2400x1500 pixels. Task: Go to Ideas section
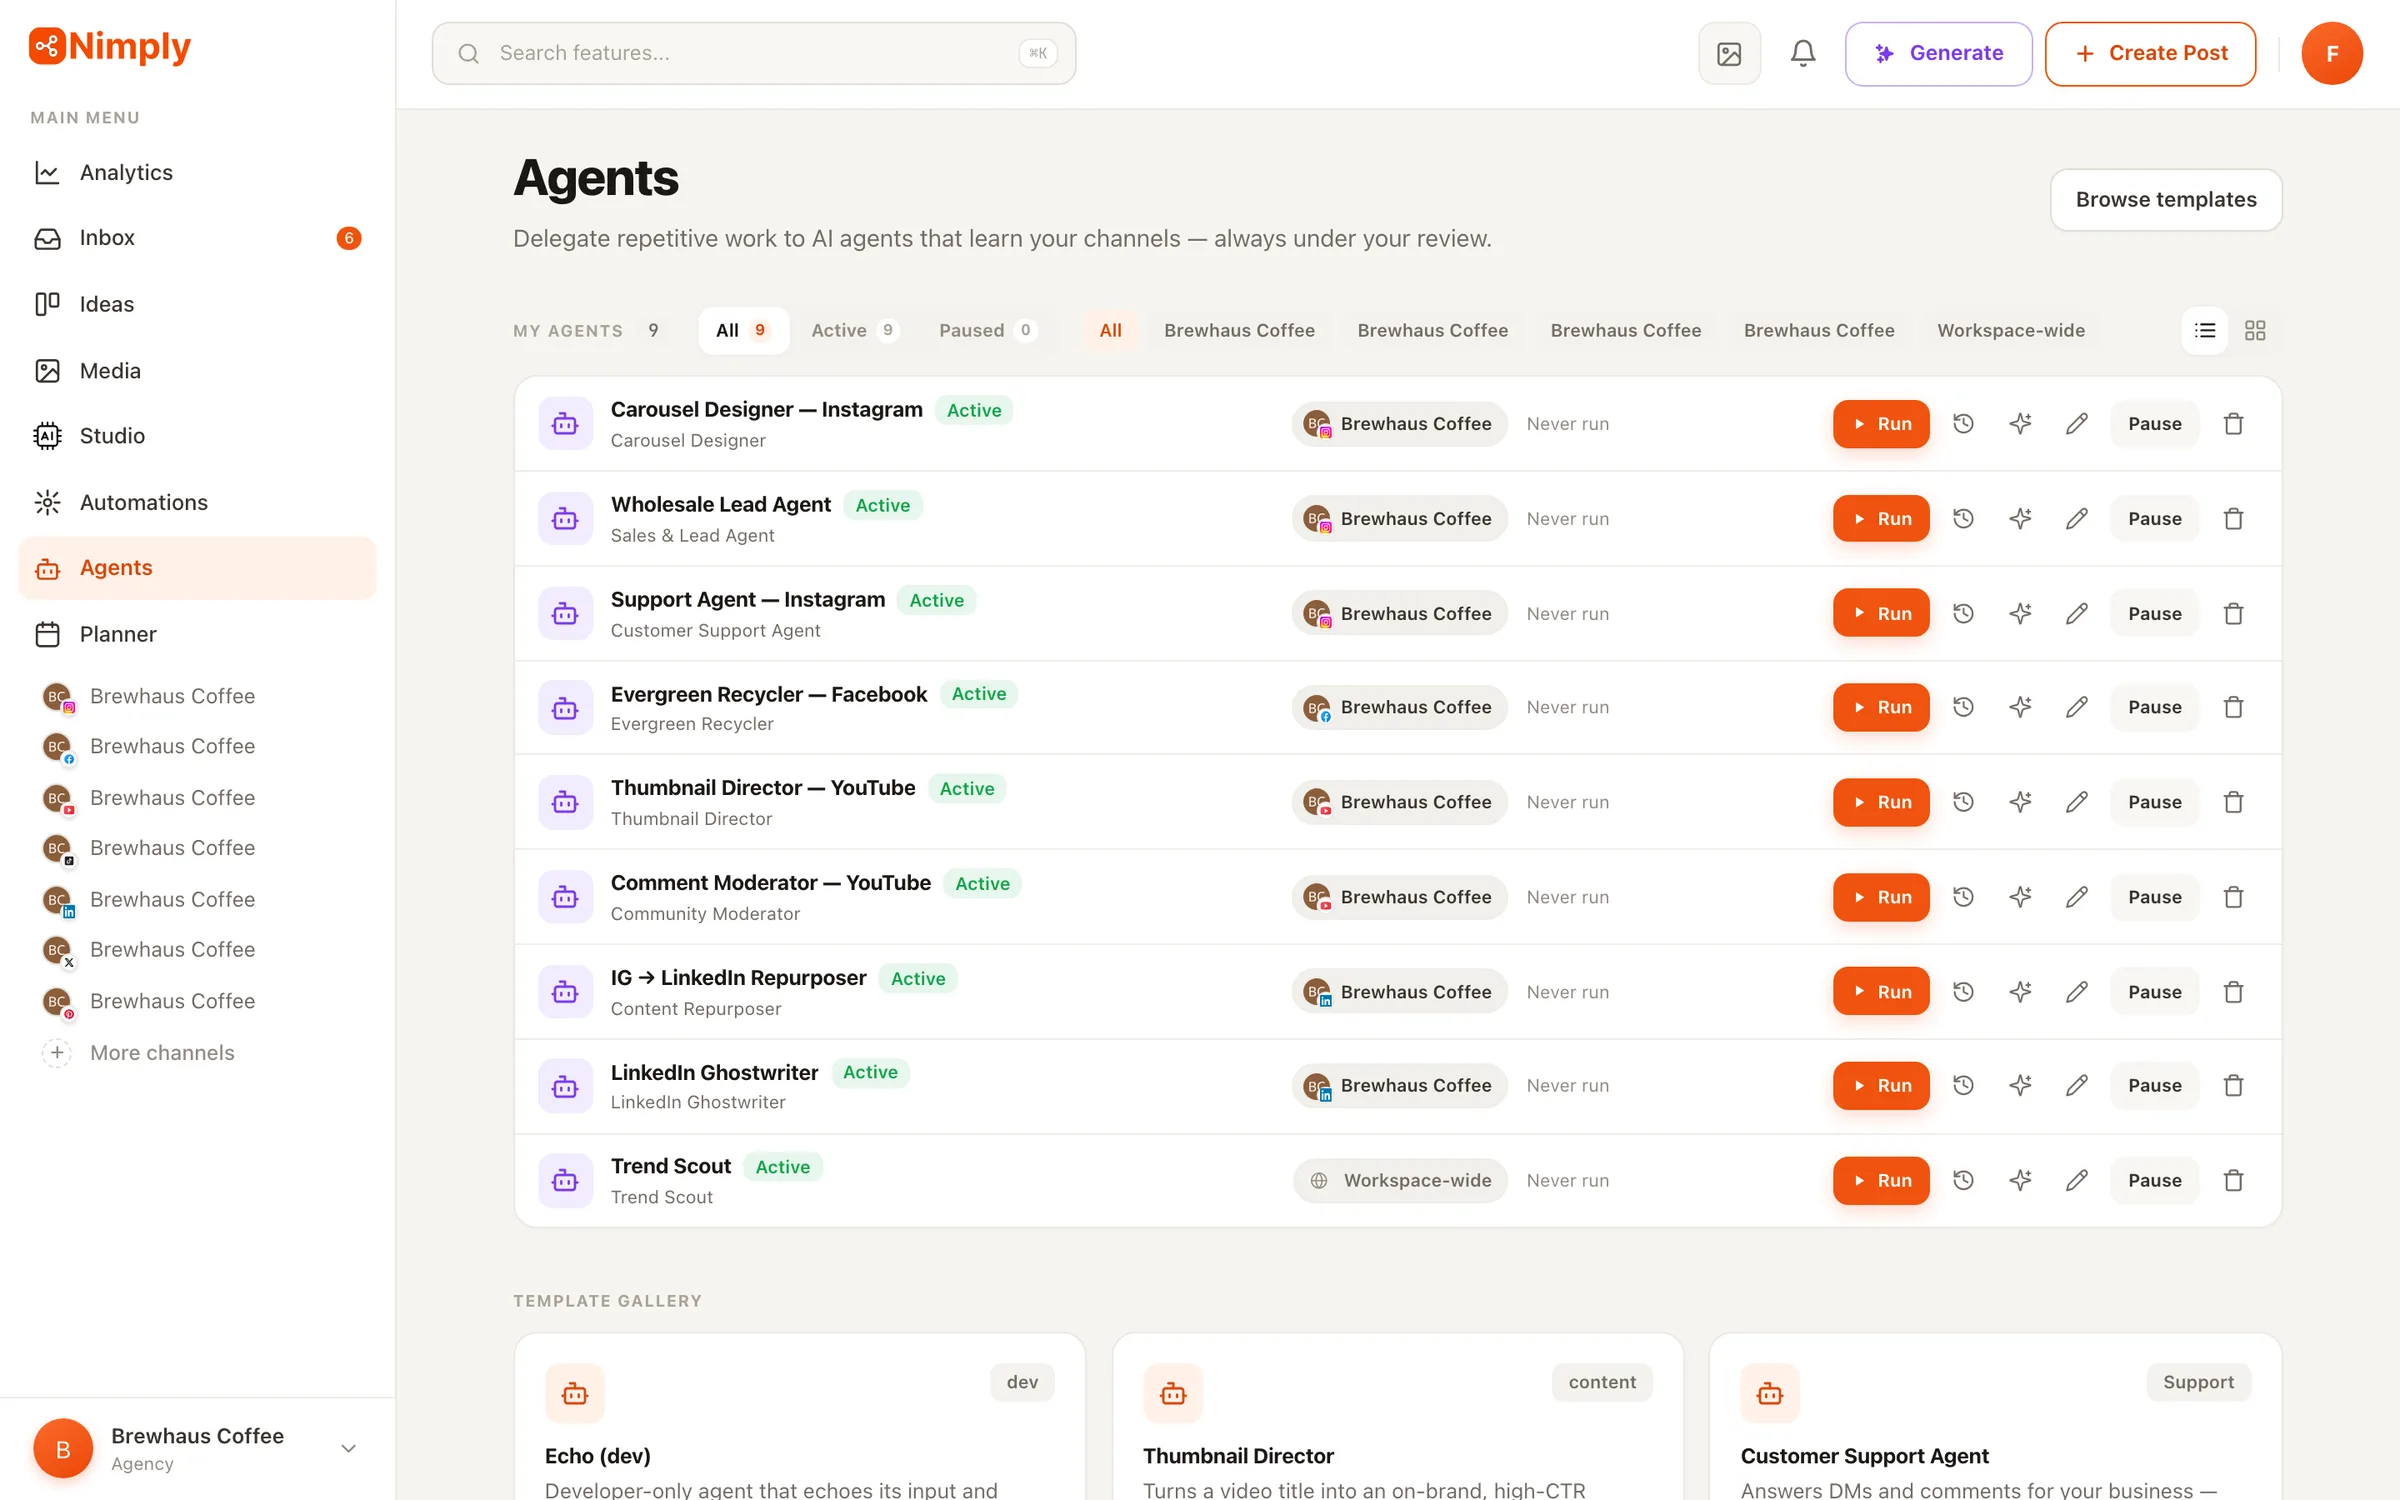click(x=197, y=304)
